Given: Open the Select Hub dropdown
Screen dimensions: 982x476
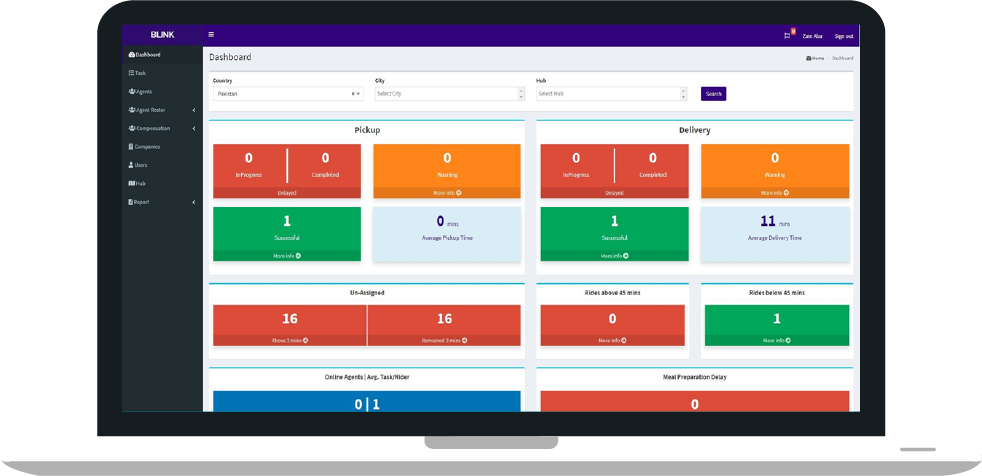Looking at the screenshot, I should 611,94.
